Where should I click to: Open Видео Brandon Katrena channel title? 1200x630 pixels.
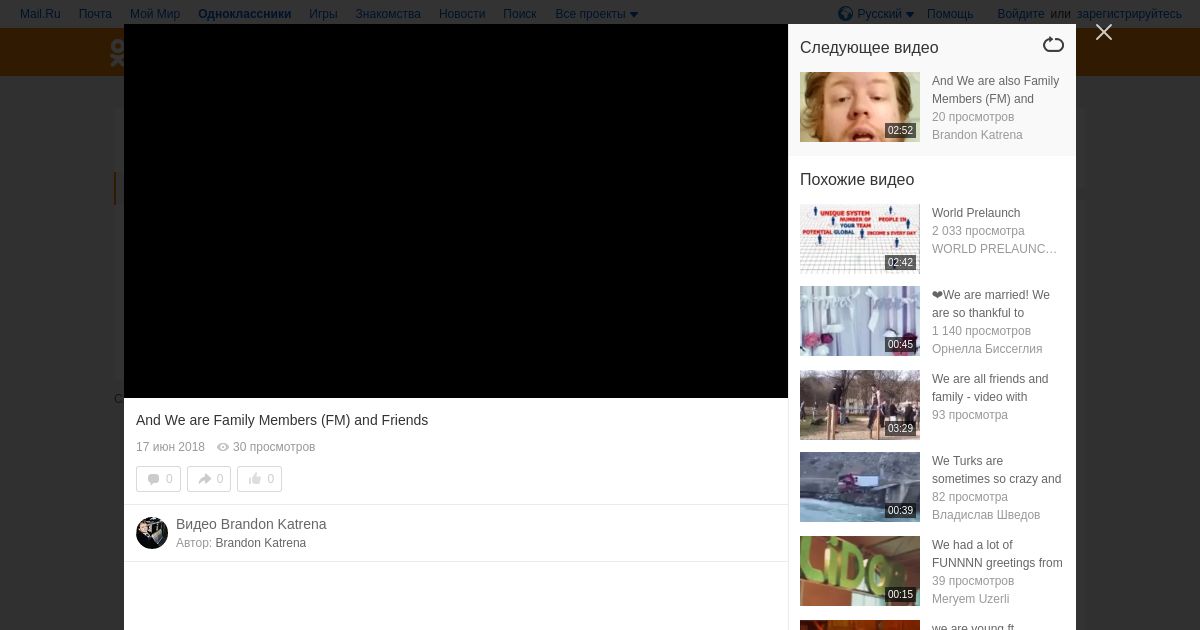click(251, 524)
